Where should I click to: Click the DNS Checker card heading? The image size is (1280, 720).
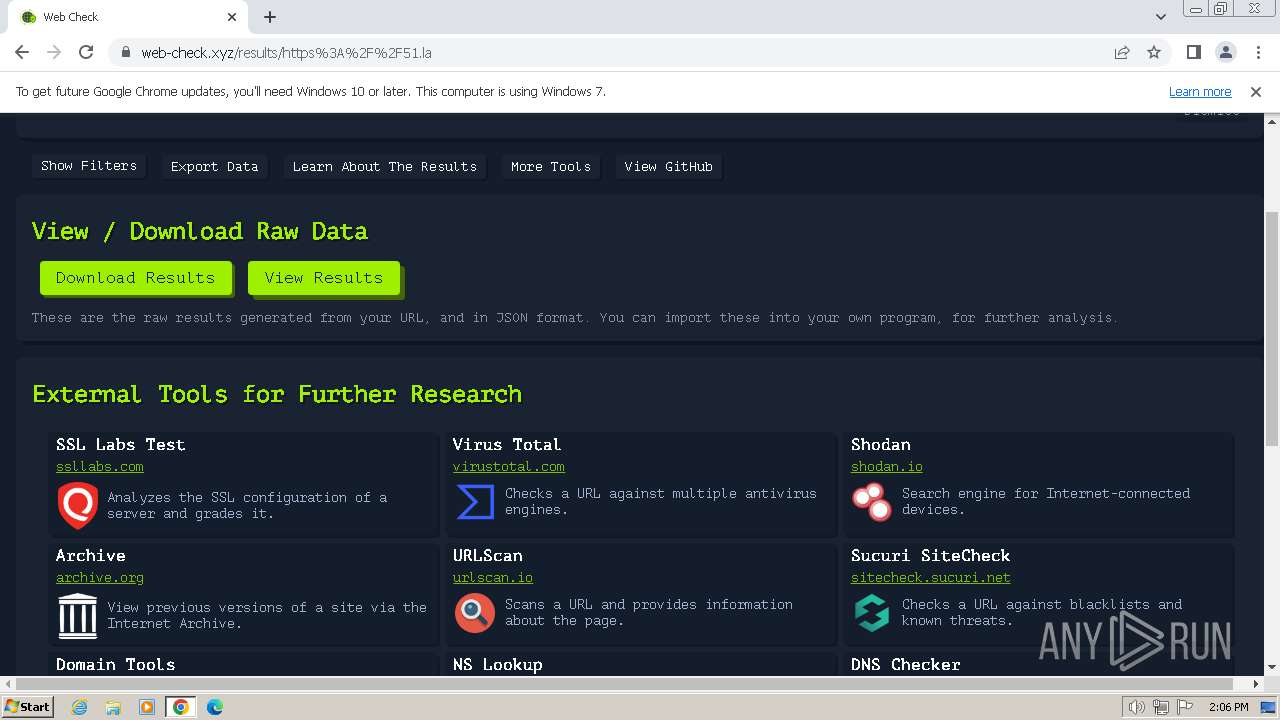pyautogui.click(x=906, y=665)
